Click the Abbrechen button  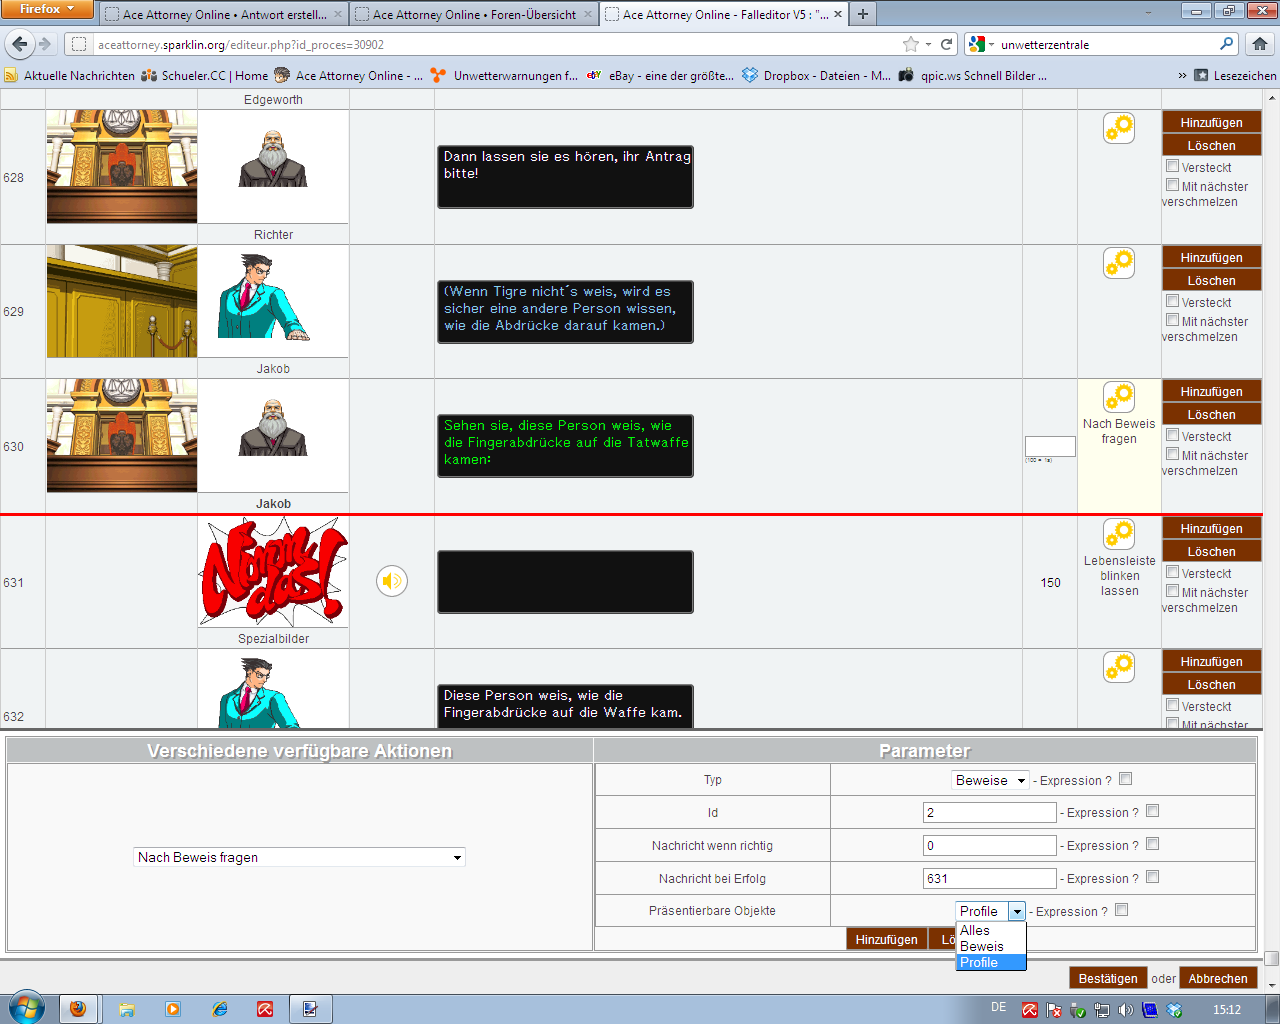pos(1218,978)
